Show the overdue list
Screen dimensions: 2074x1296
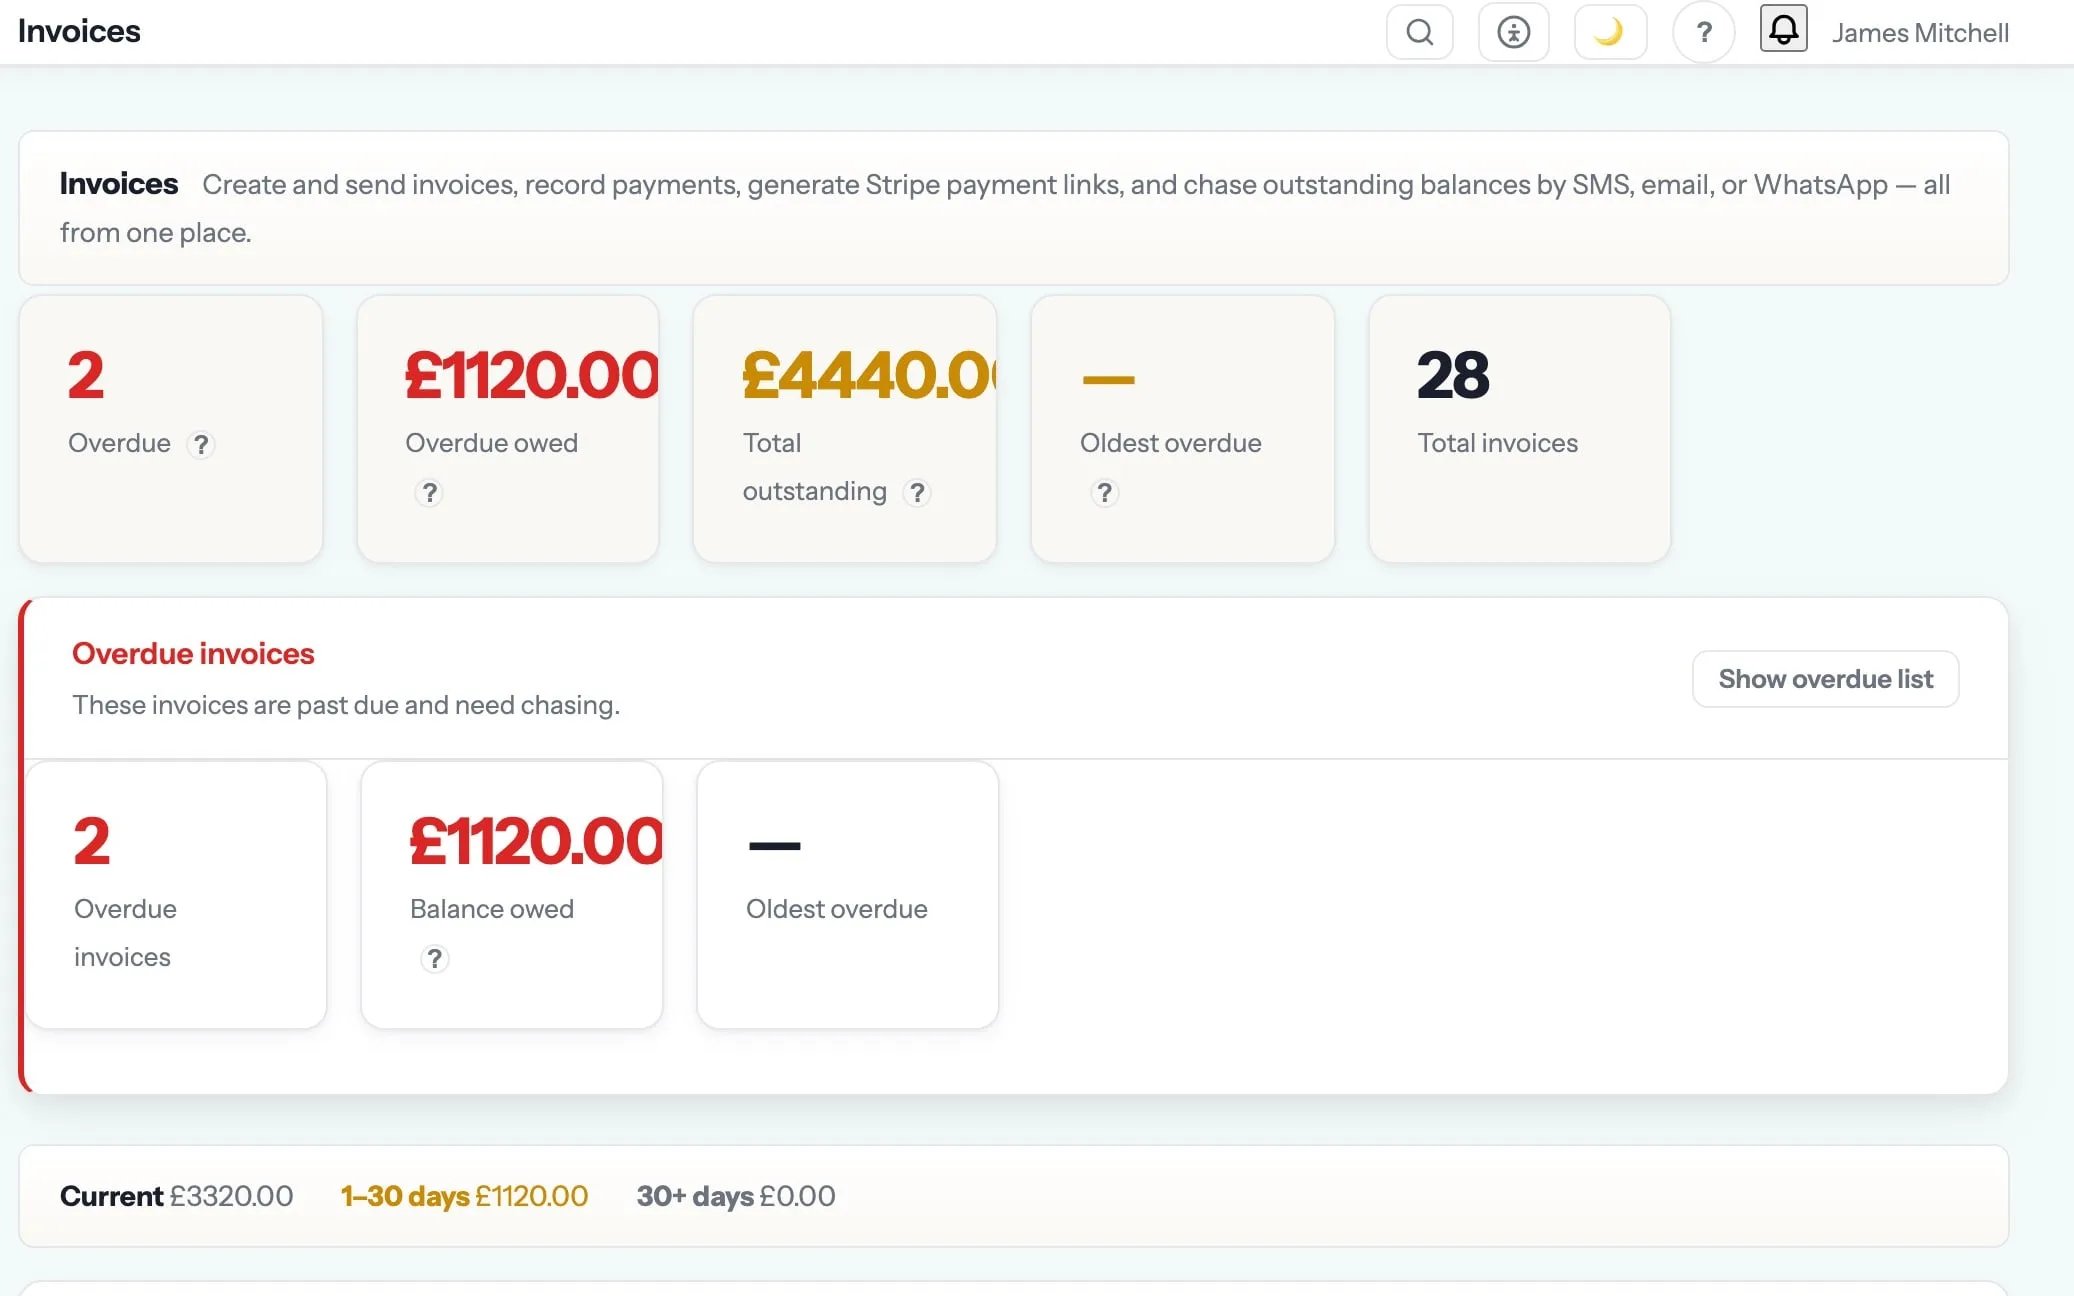pyautogui.click(x=1825, y=679)
